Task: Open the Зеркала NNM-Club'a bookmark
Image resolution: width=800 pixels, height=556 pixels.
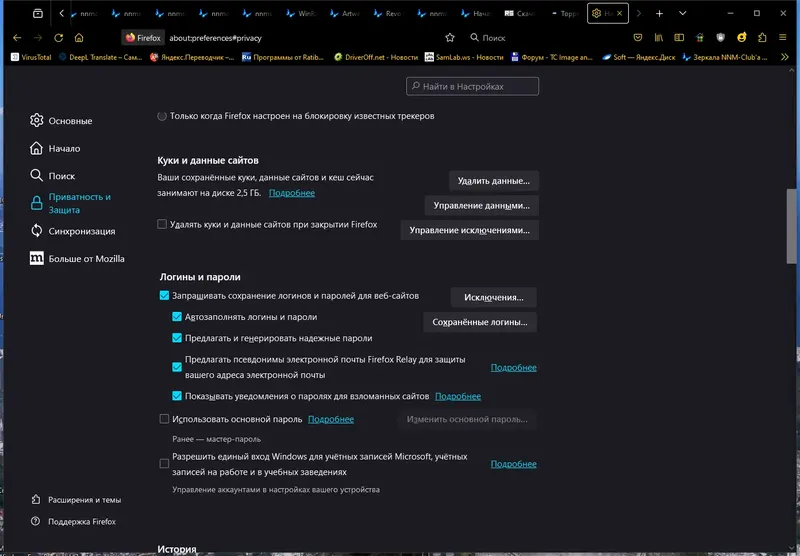Action: tap(725, 57)
